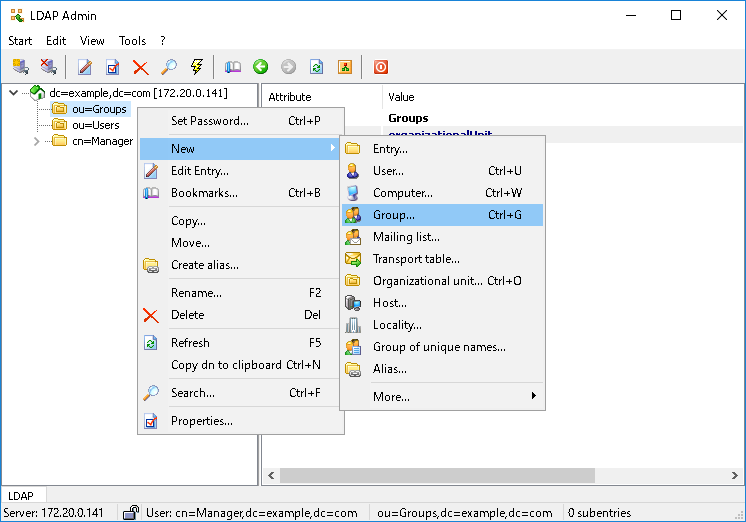Click the bold Groups value cell
This screenshot has height=522, width=746.
[408, 118]
